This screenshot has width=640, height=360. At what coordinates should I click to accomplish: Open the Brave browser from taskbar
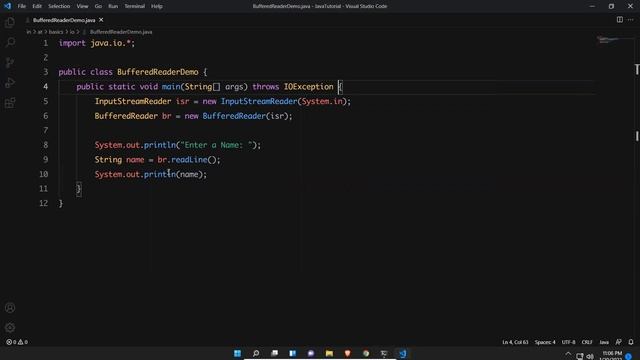pos(347,353)
